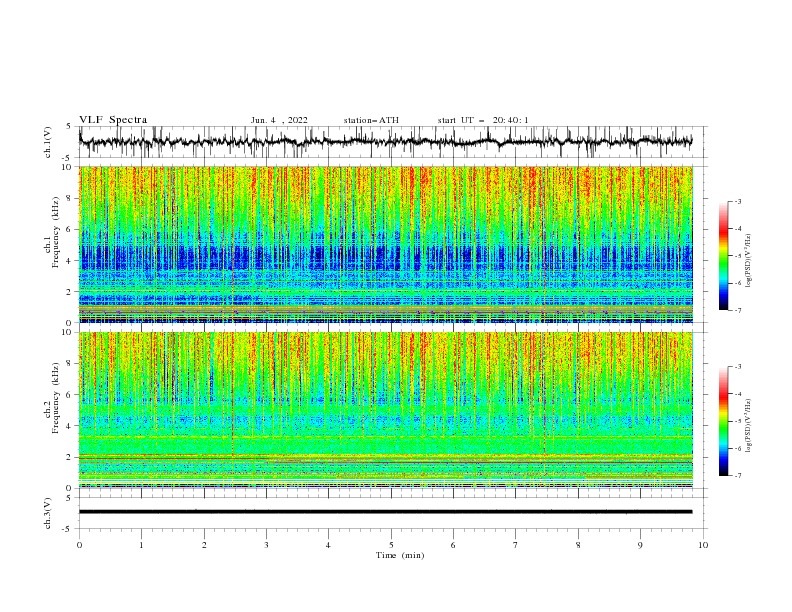This screenshot has height=612, width=792.
Task: Click the lower 'log(PSD)(V²/Hz)' label
Action: pyautogui.click(x=749, y=426)
